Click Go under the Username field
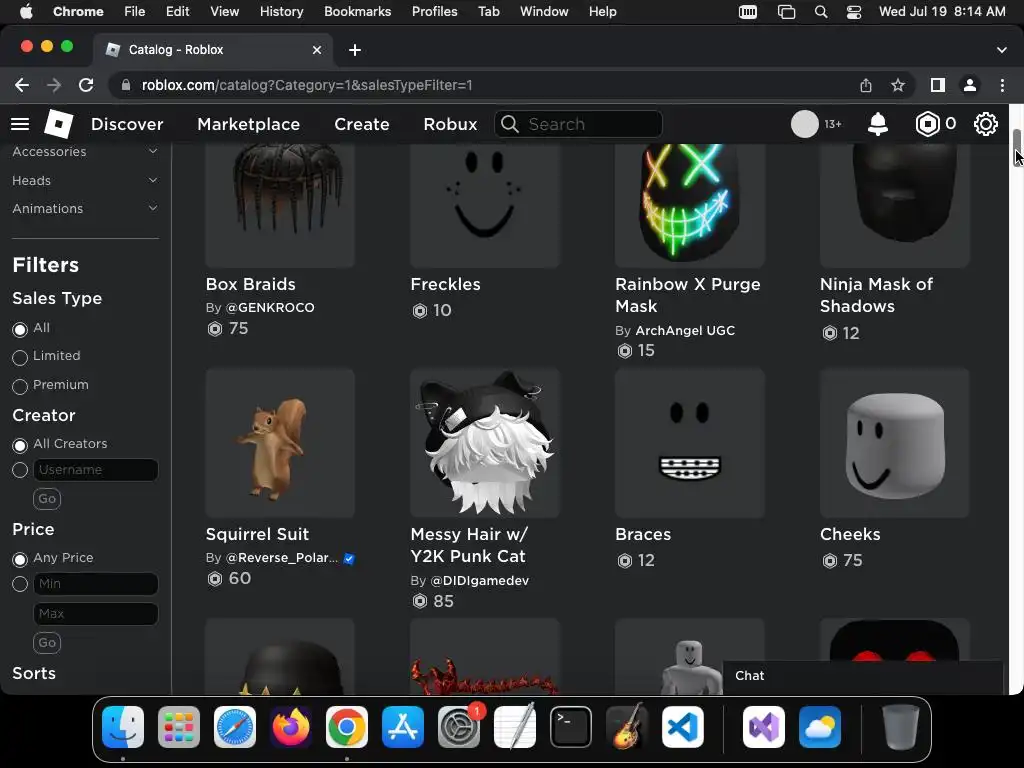The image size is (1024, 768). [47, 499]
